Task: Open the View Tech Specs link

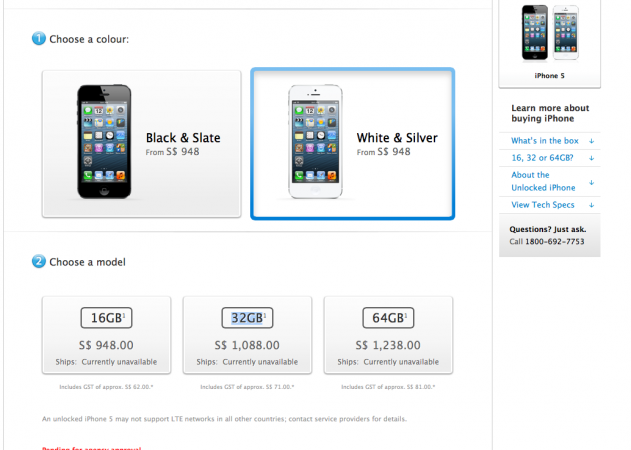Action: click(x=542, y=205)
